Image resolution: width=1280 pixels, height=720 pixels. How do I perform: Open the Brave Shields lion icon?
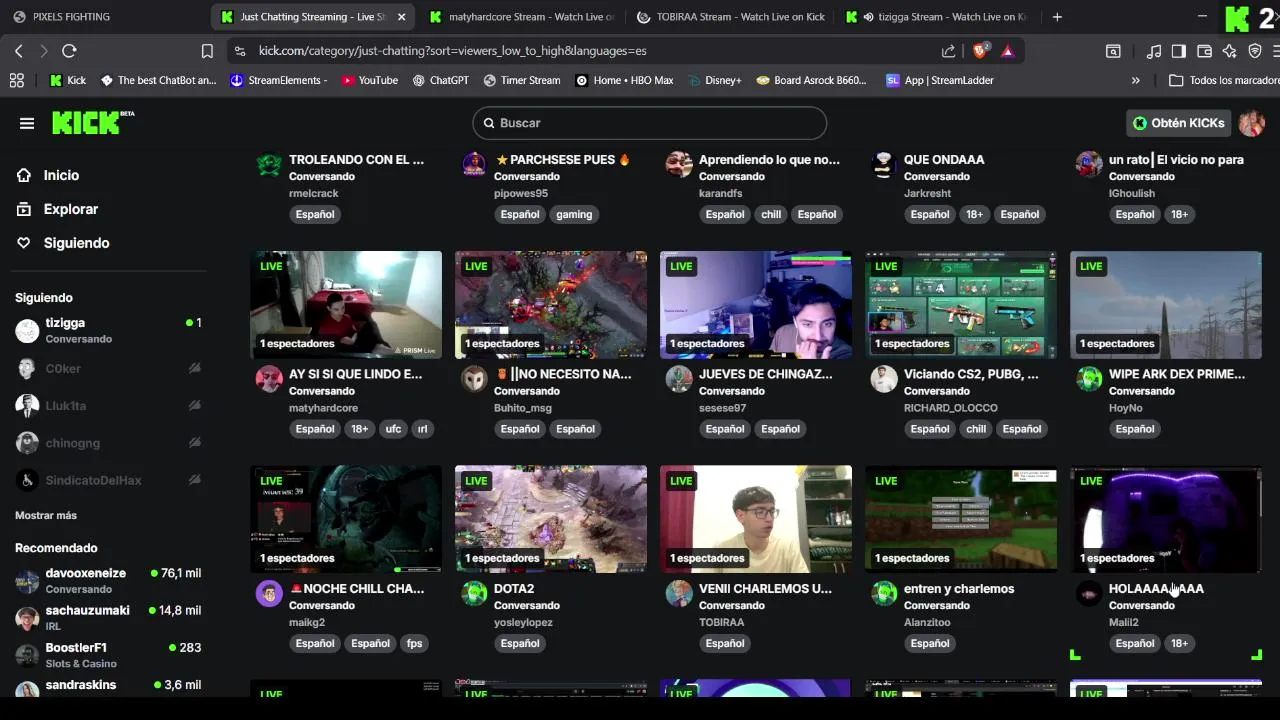(980, 50)
